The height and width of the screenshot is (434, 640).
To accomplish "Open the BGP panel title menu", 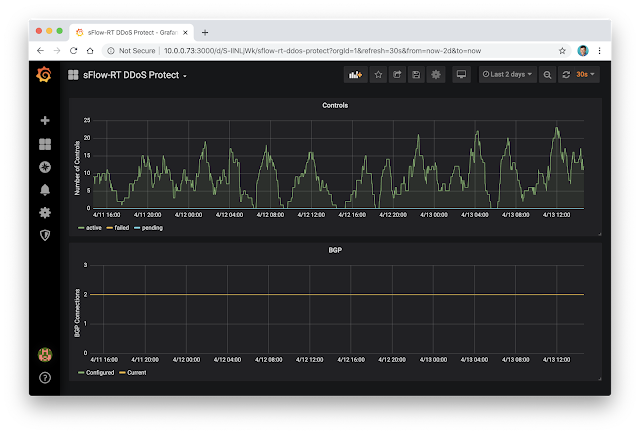I will point(335,250).
